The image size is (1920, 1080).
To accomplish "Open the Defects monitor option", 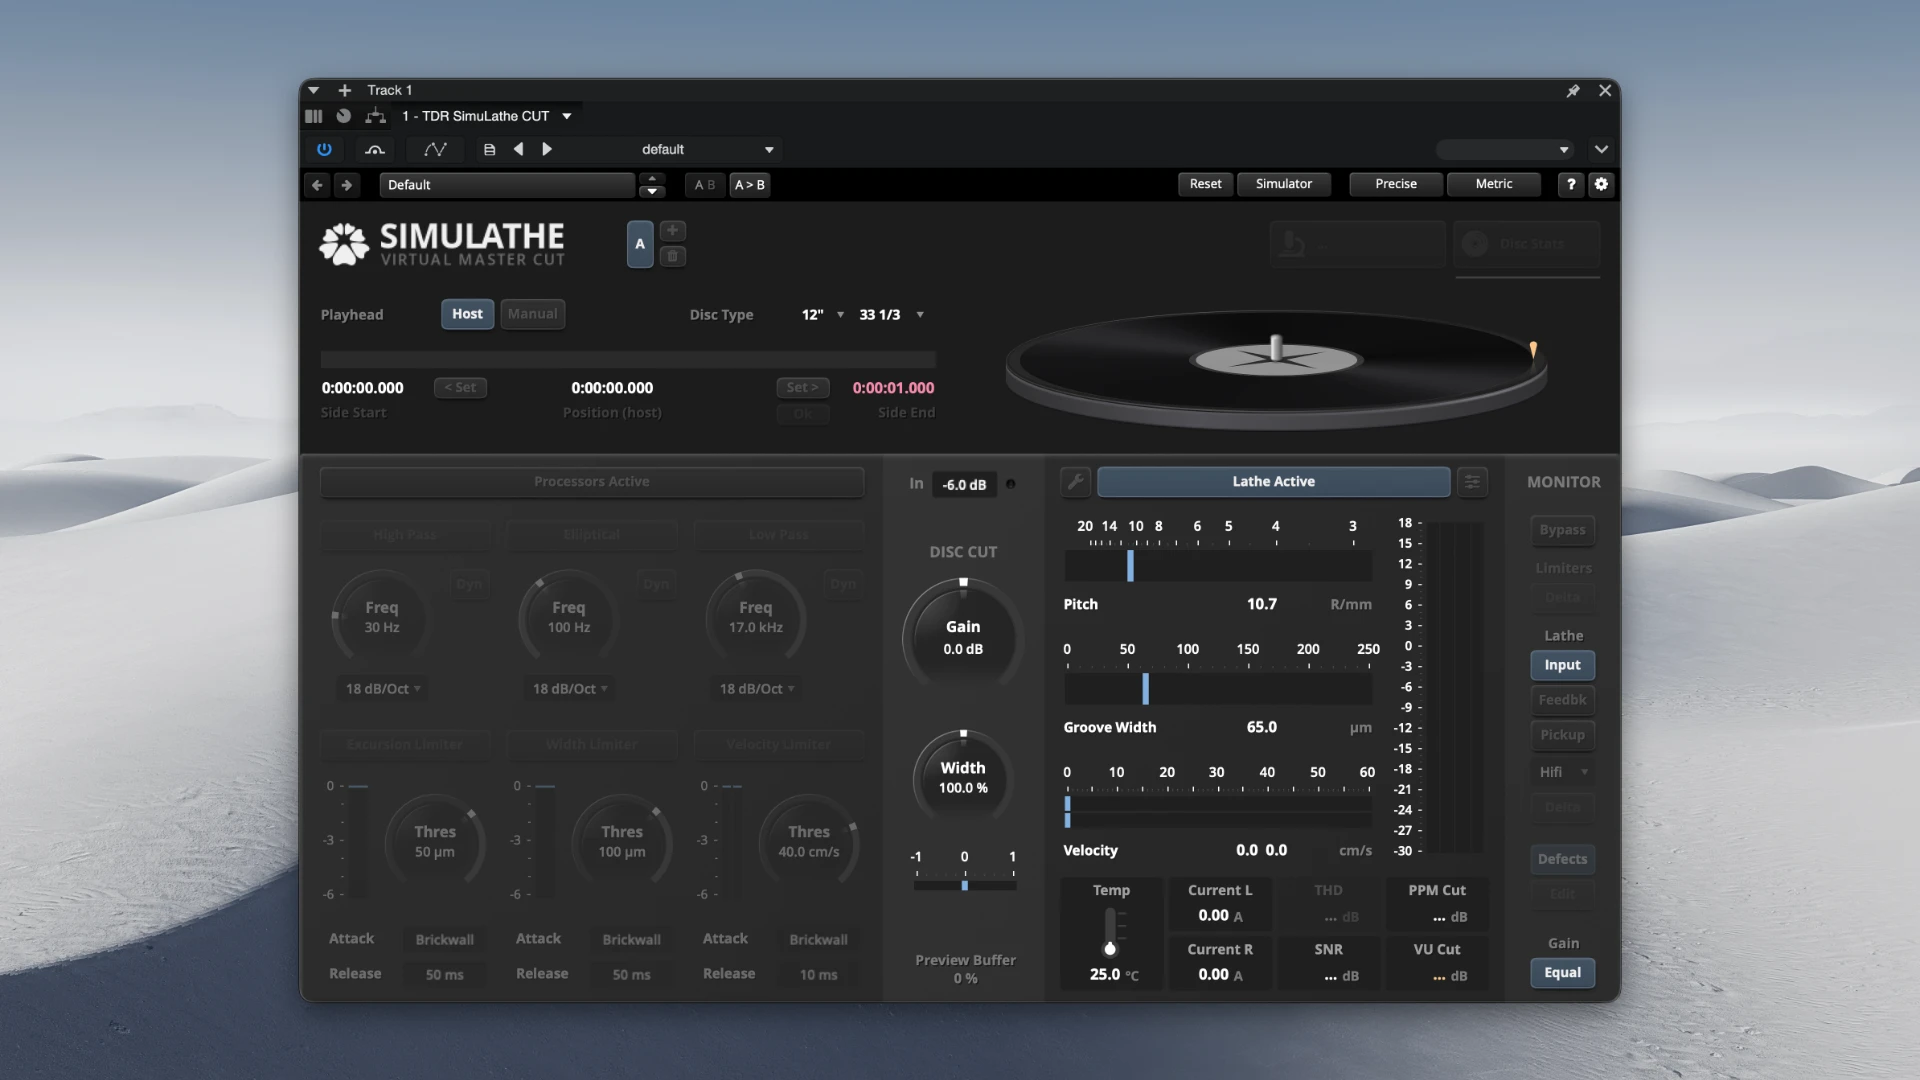I will coord(1562,859).
